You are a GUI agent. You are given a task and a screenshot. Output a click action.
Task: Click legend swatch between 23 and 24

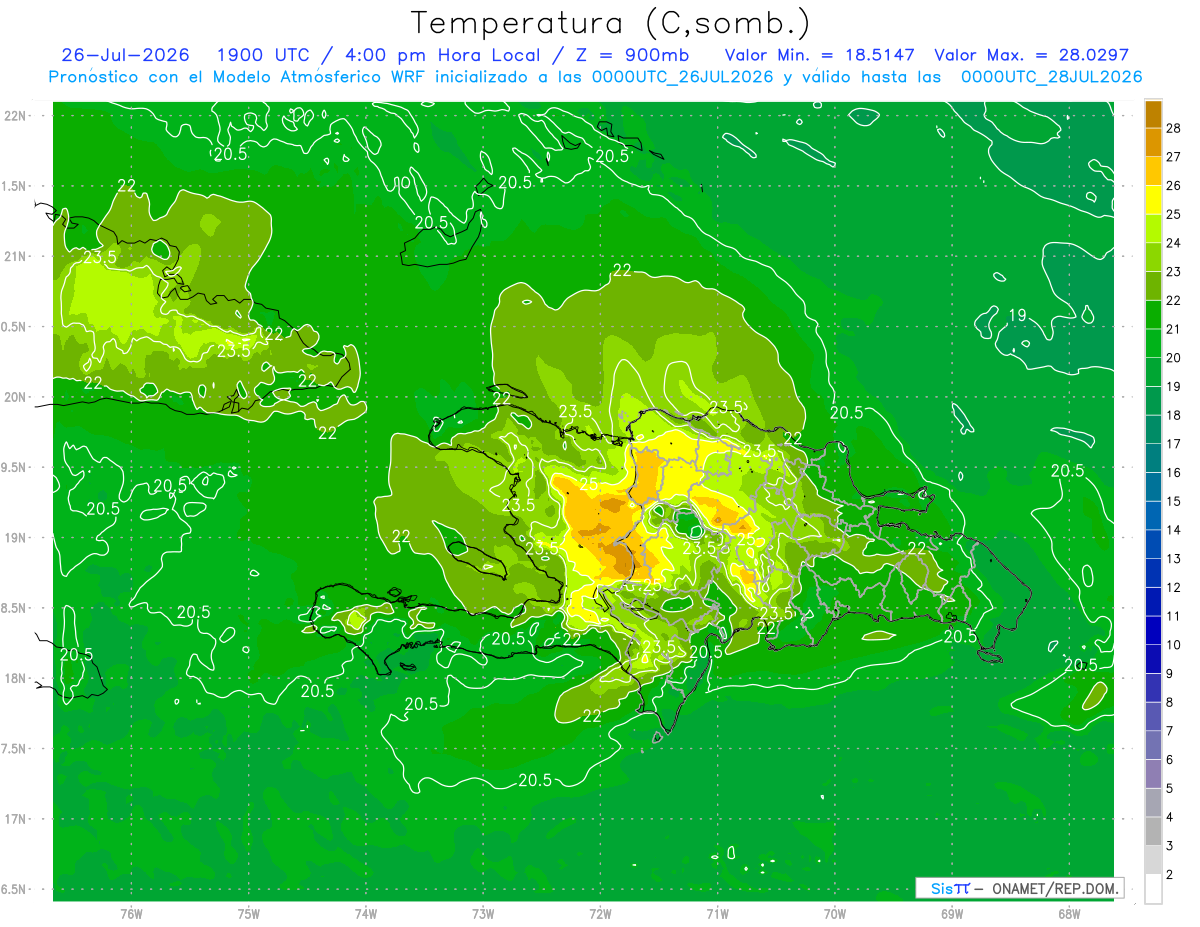1153,257
